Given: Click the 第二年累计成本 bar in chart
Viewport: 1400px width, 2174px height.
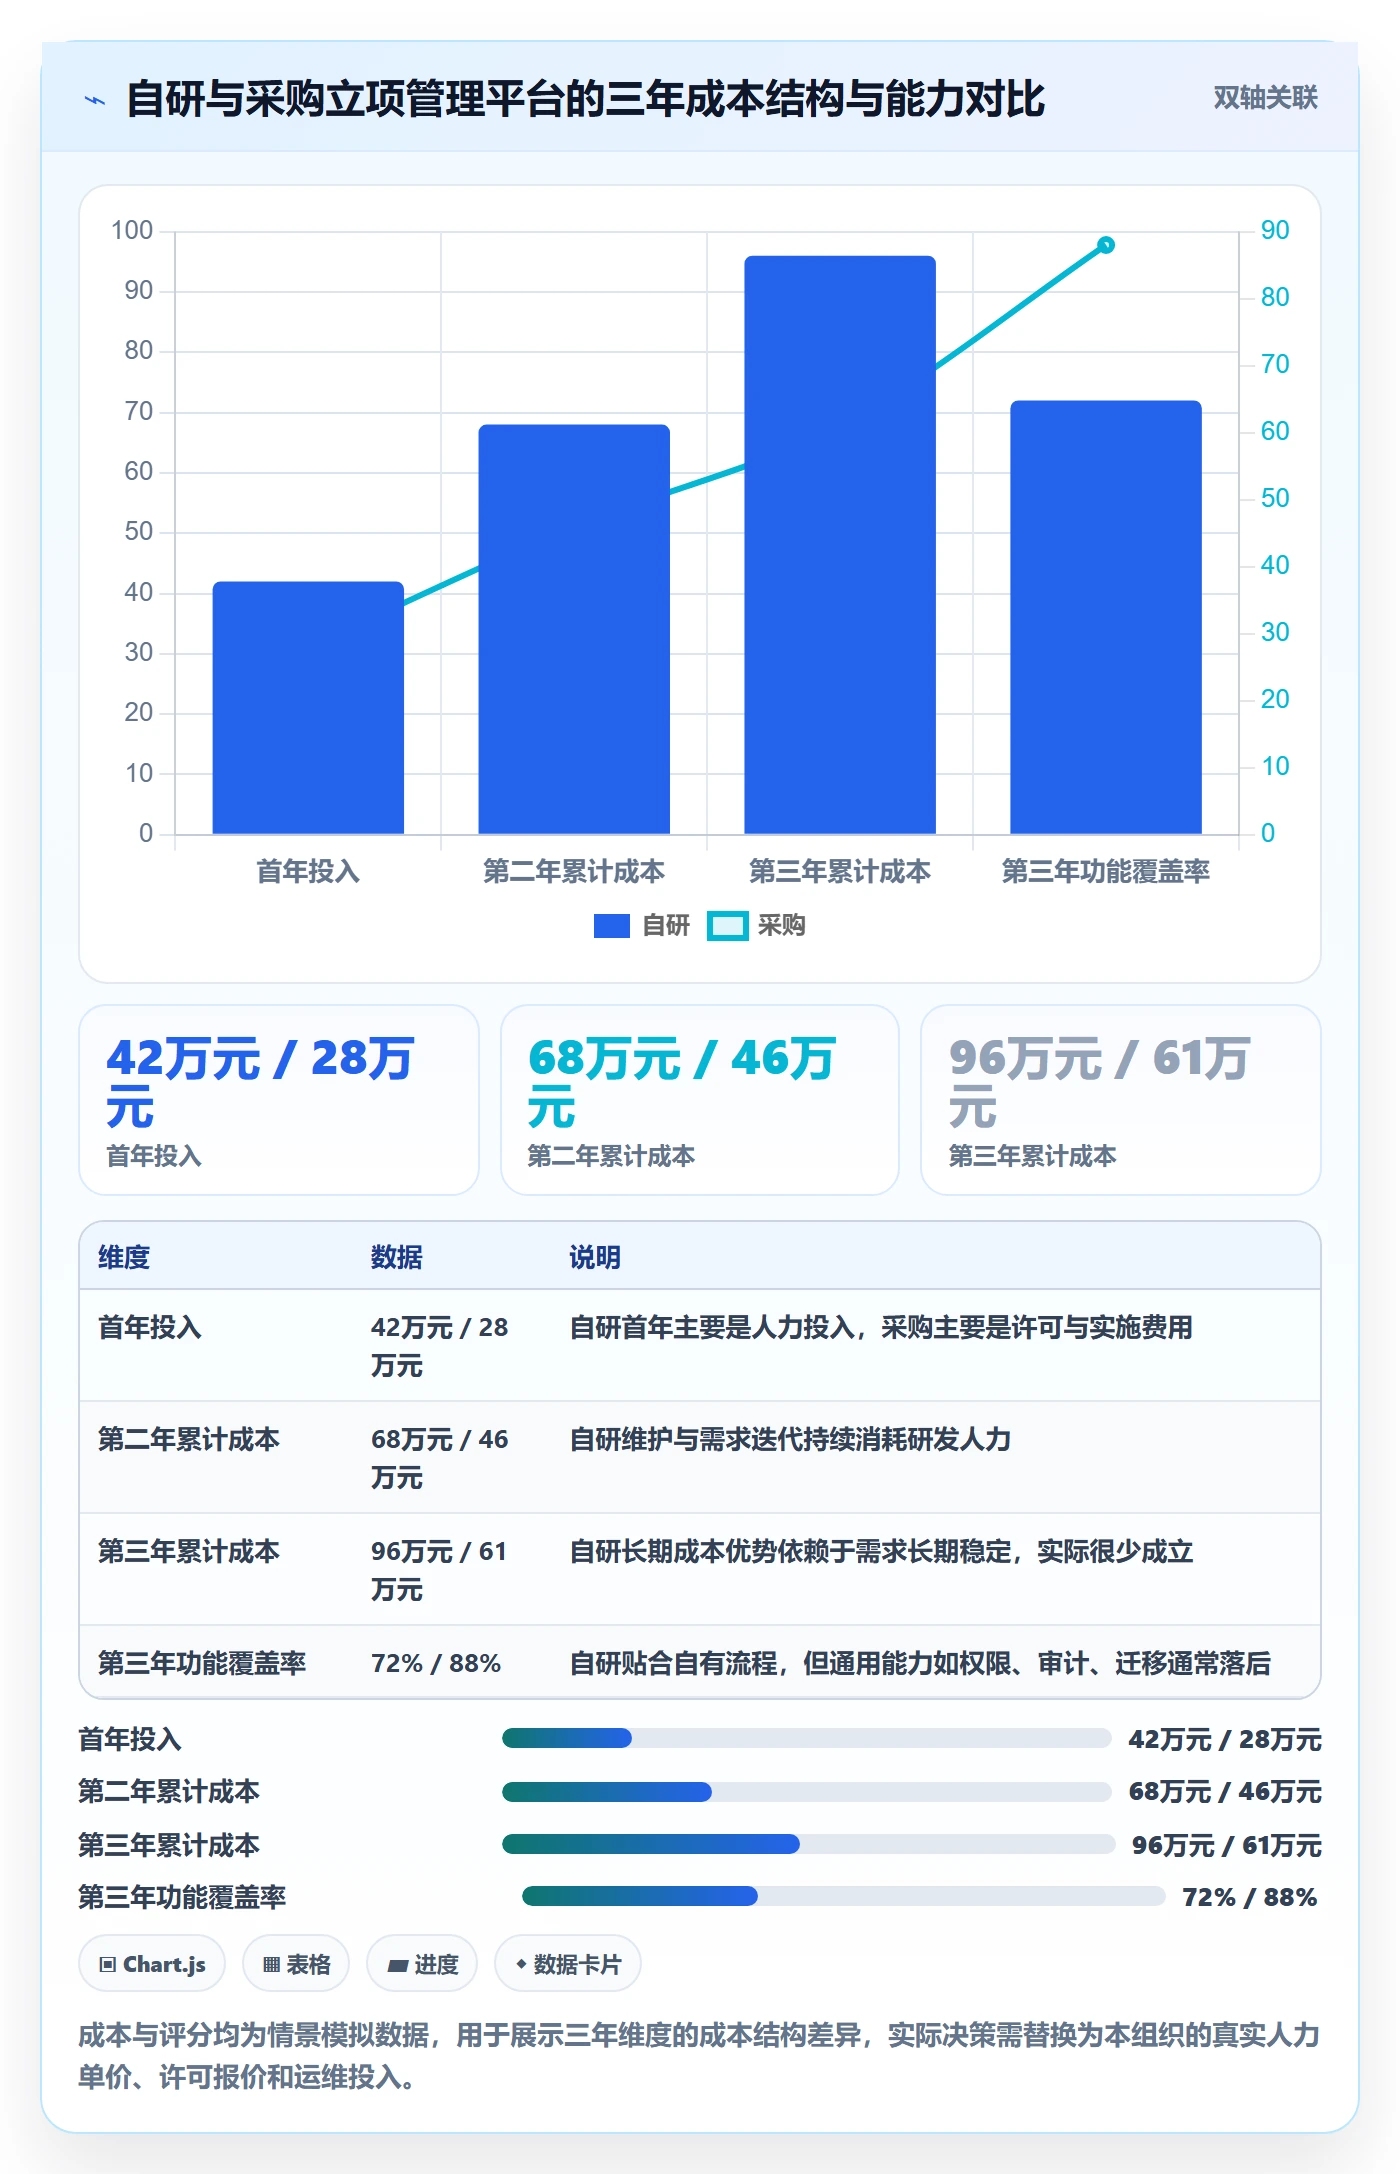Looking at the screenshot, I should coord(574,629).
